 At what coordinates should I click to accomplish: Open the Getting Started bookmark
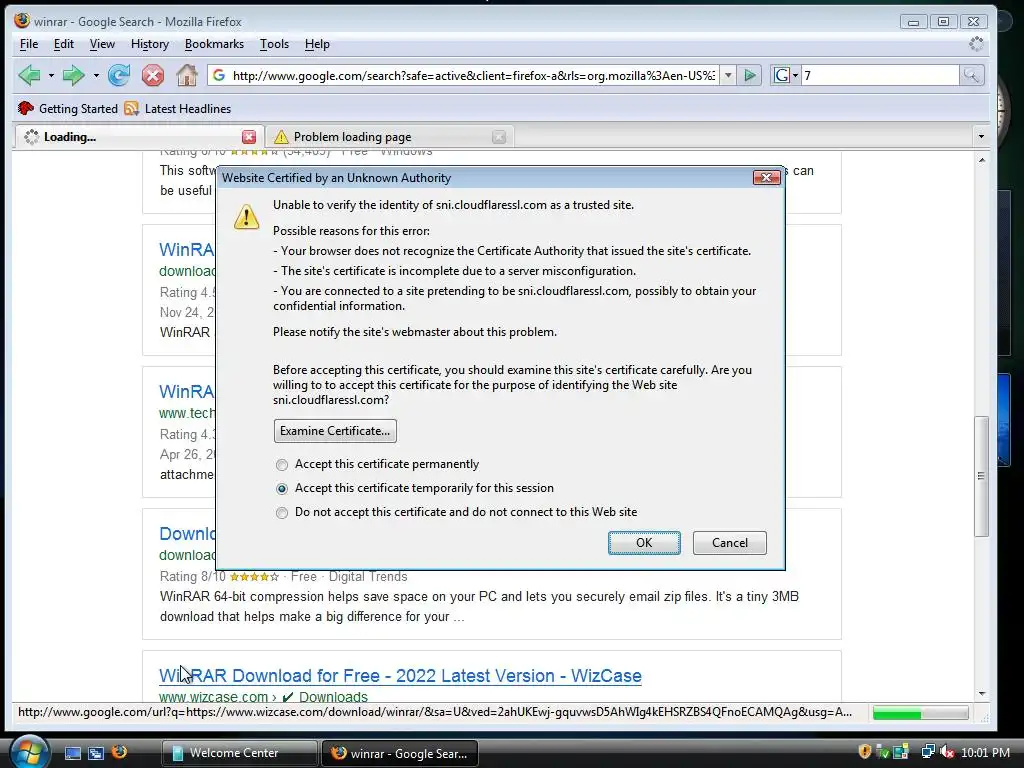(68, 108)
